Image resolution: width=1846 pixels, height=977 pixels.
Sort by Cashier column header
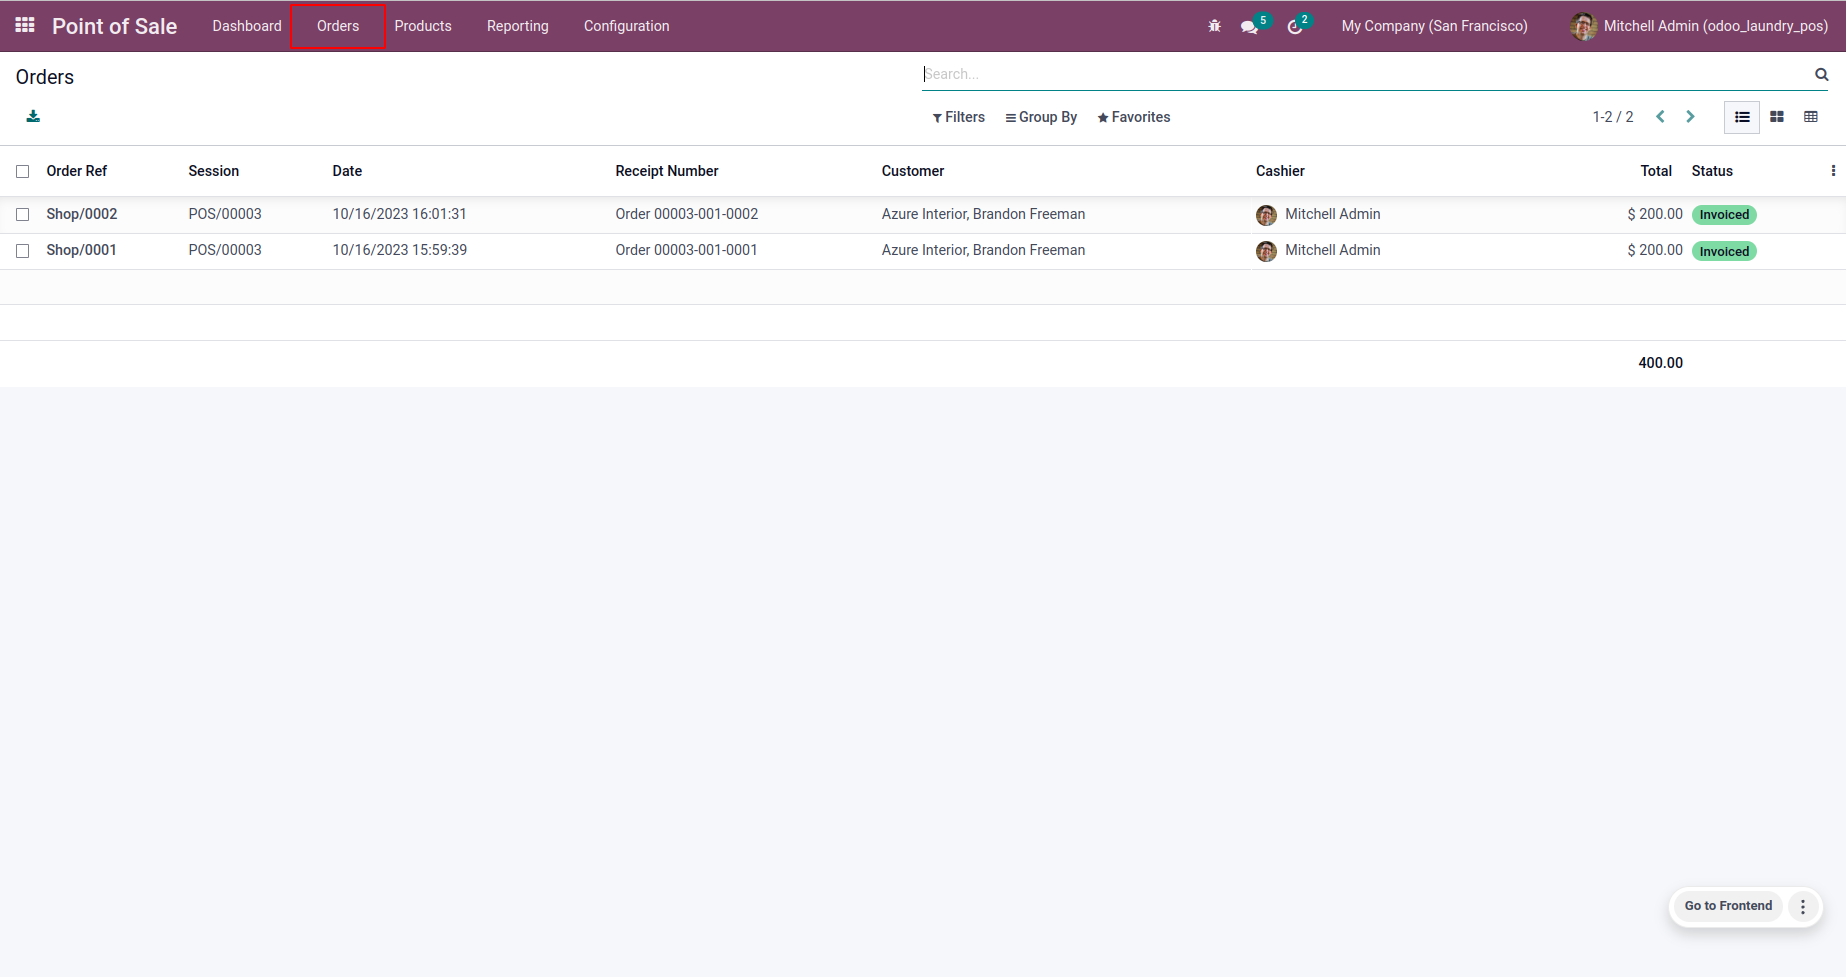point(1280,171)
